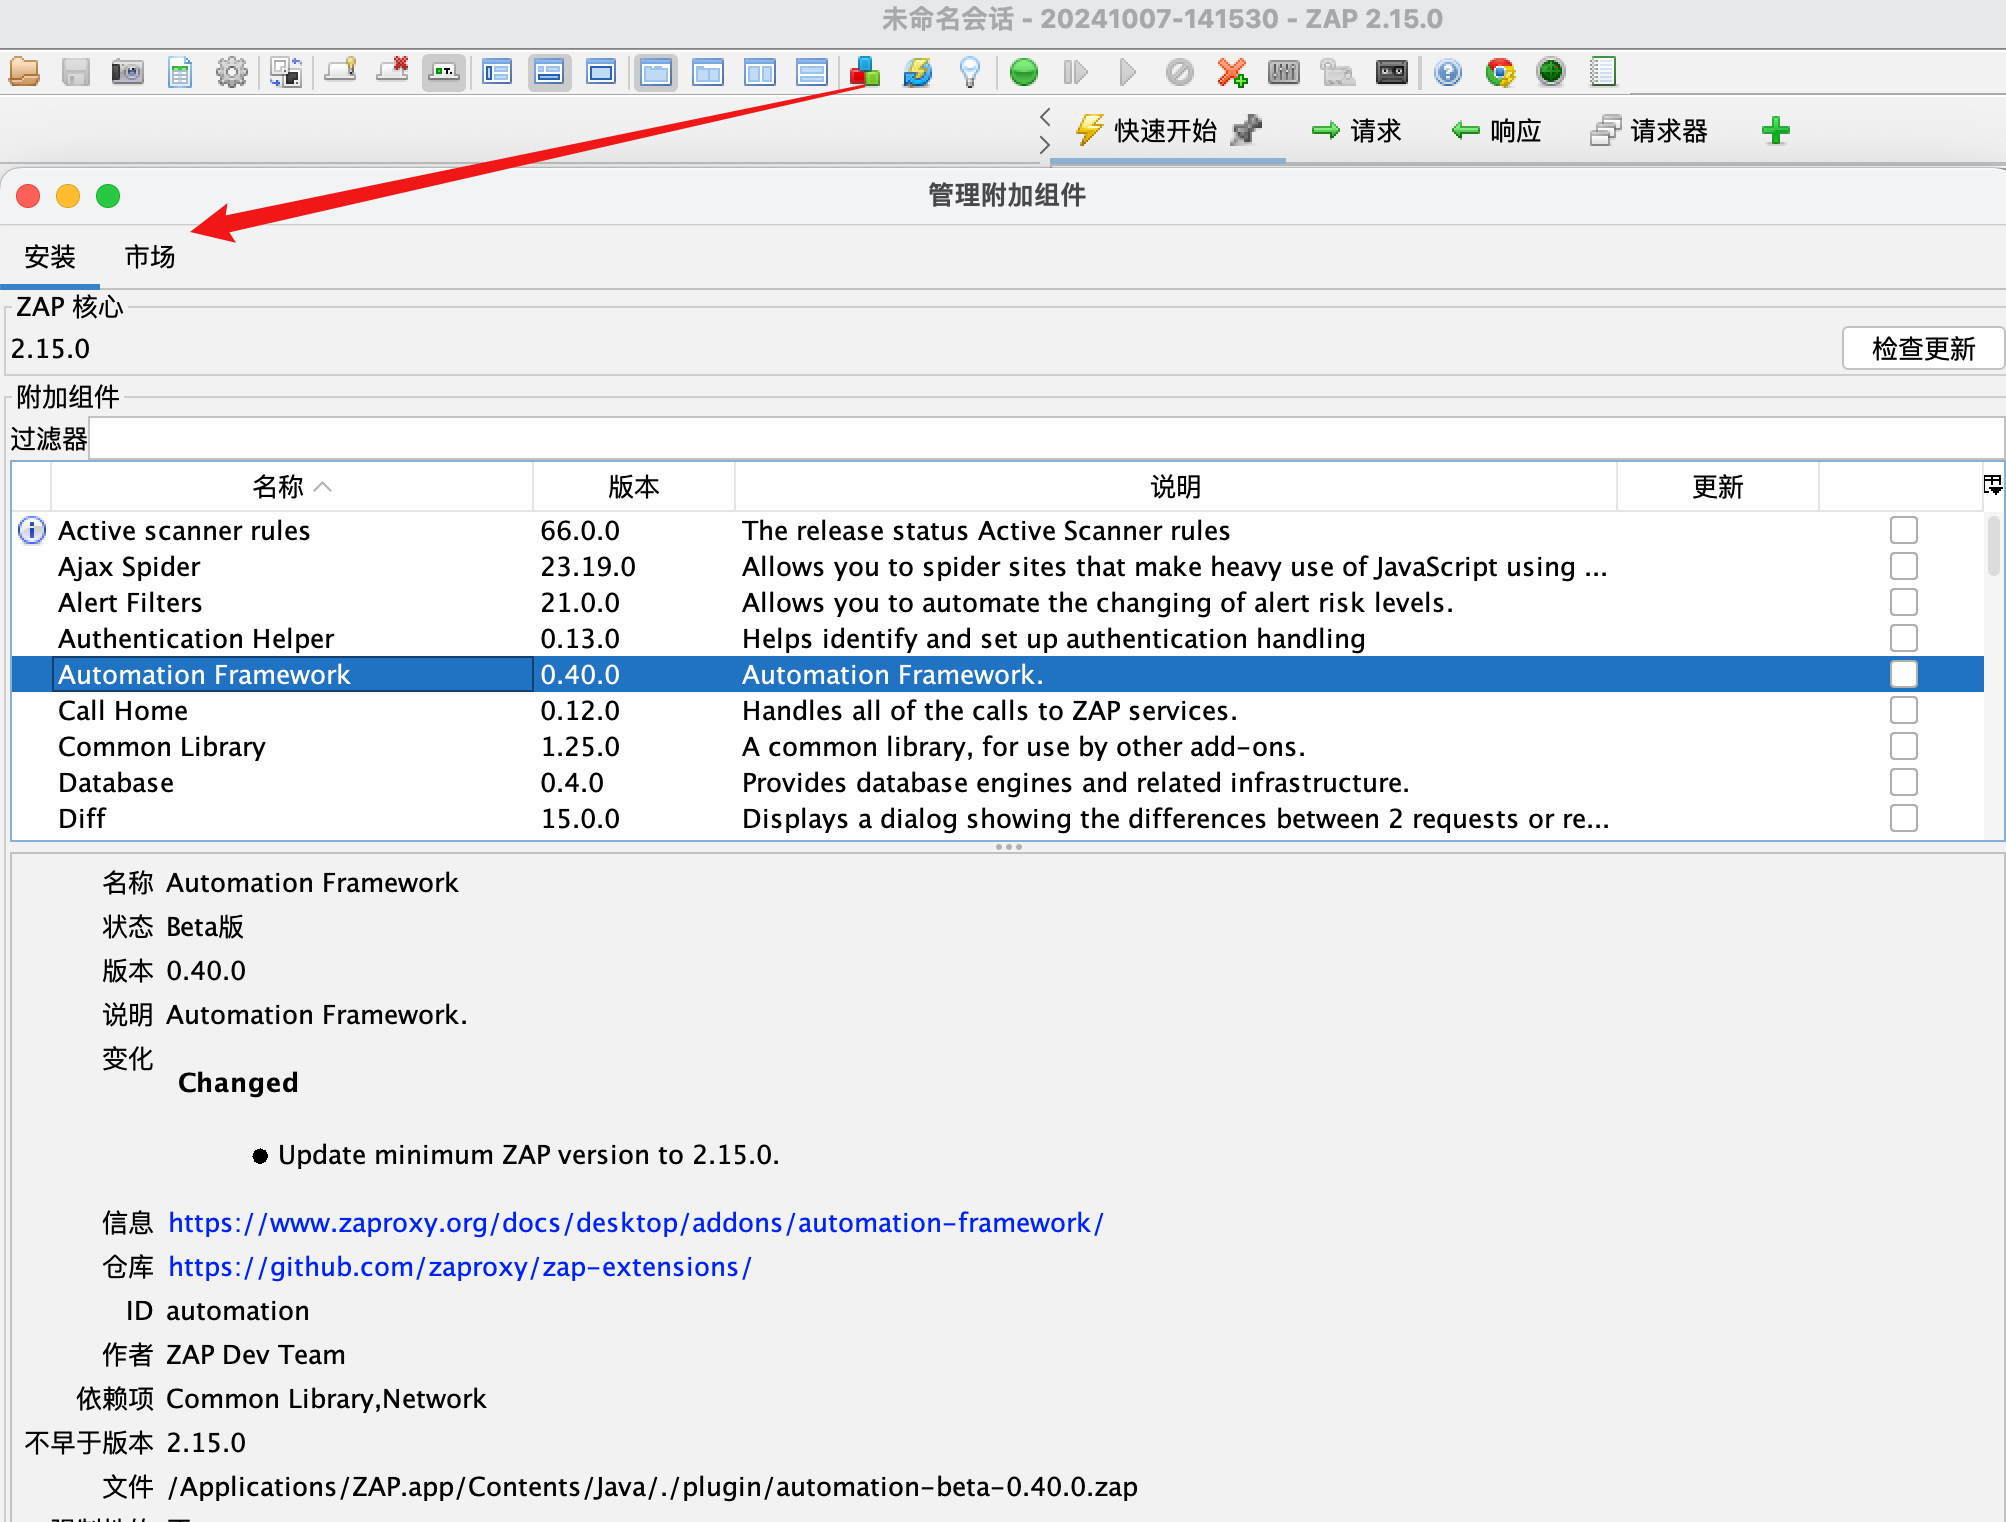Image resolution: width=2006 pixels, height=1522 pixels.
Task: Click the split pane divider dots handle
Action: (x=1008, y=847)
